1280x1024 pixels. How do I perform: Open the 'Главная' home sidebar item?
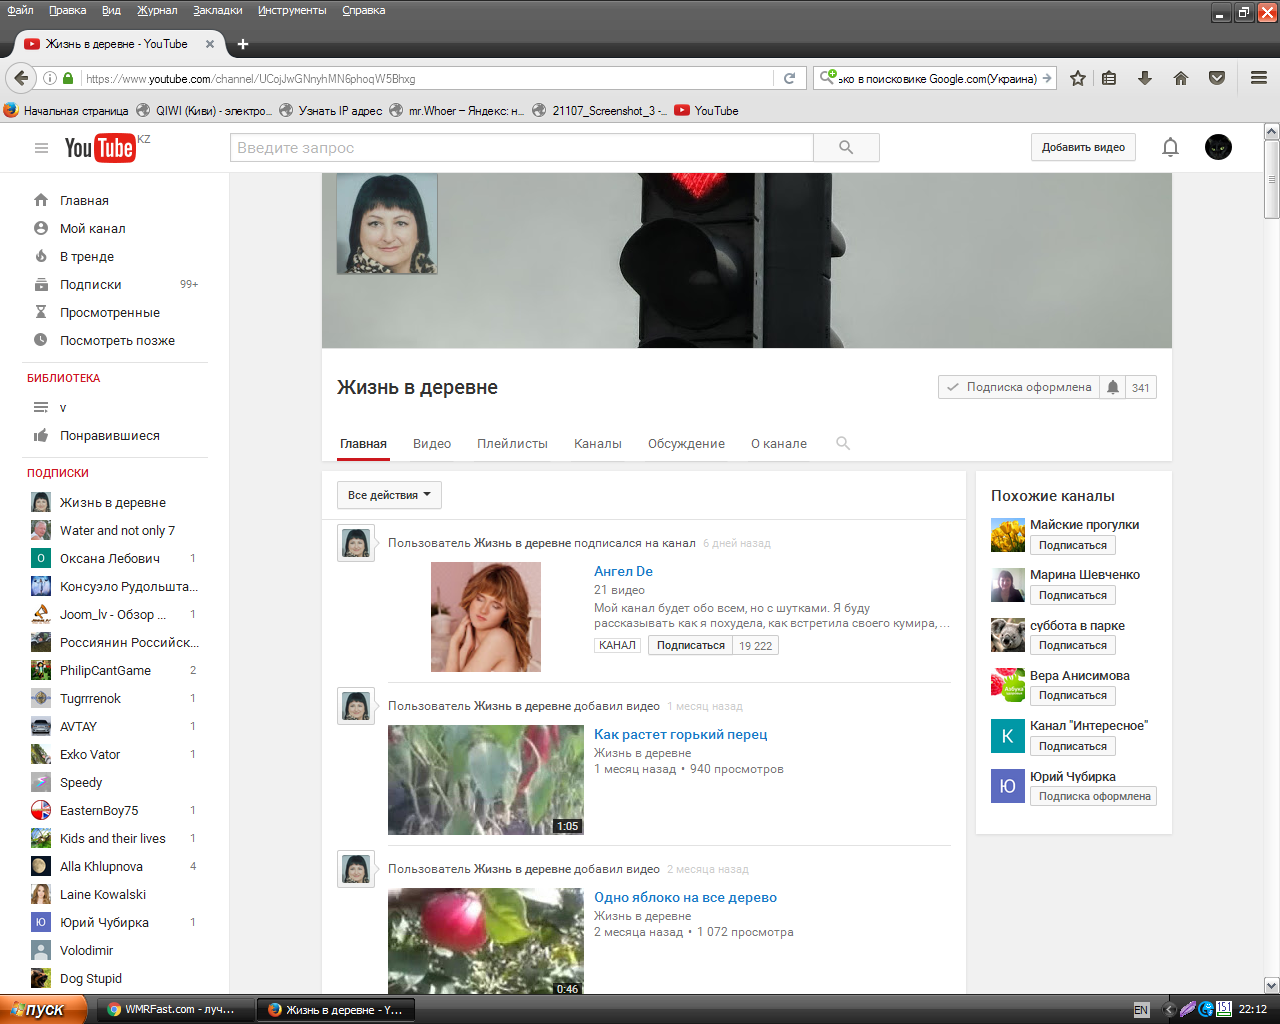[84, 200]
